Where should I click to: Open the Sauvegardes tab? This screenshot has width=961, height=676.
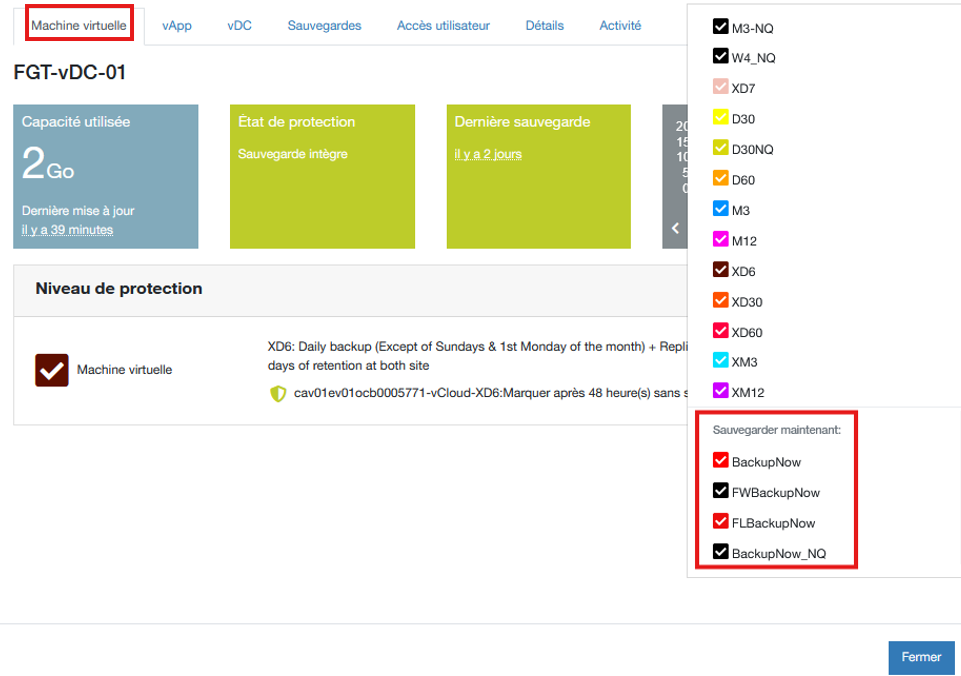pyautogui.click(x=324, y=26)
